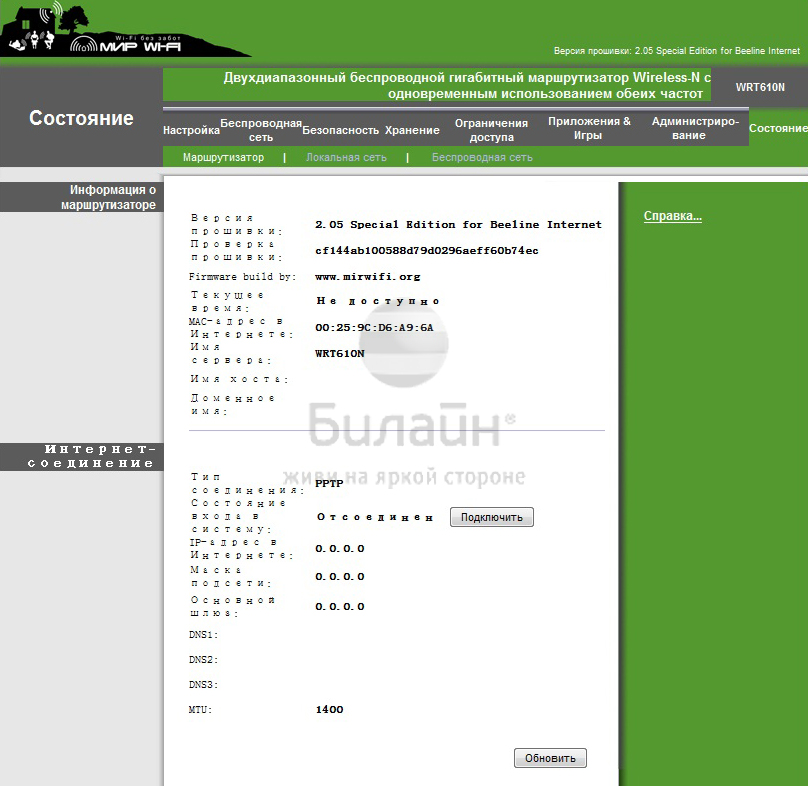This screenshot has width=808, height=786.
Task: Click the www.mirwifi.org text
Action: 367,277
